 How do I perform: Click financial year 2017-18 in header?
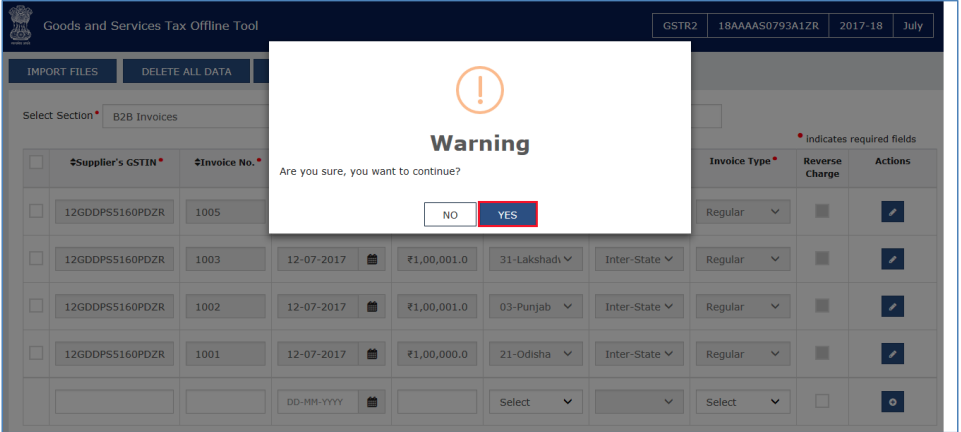(861, 26)
